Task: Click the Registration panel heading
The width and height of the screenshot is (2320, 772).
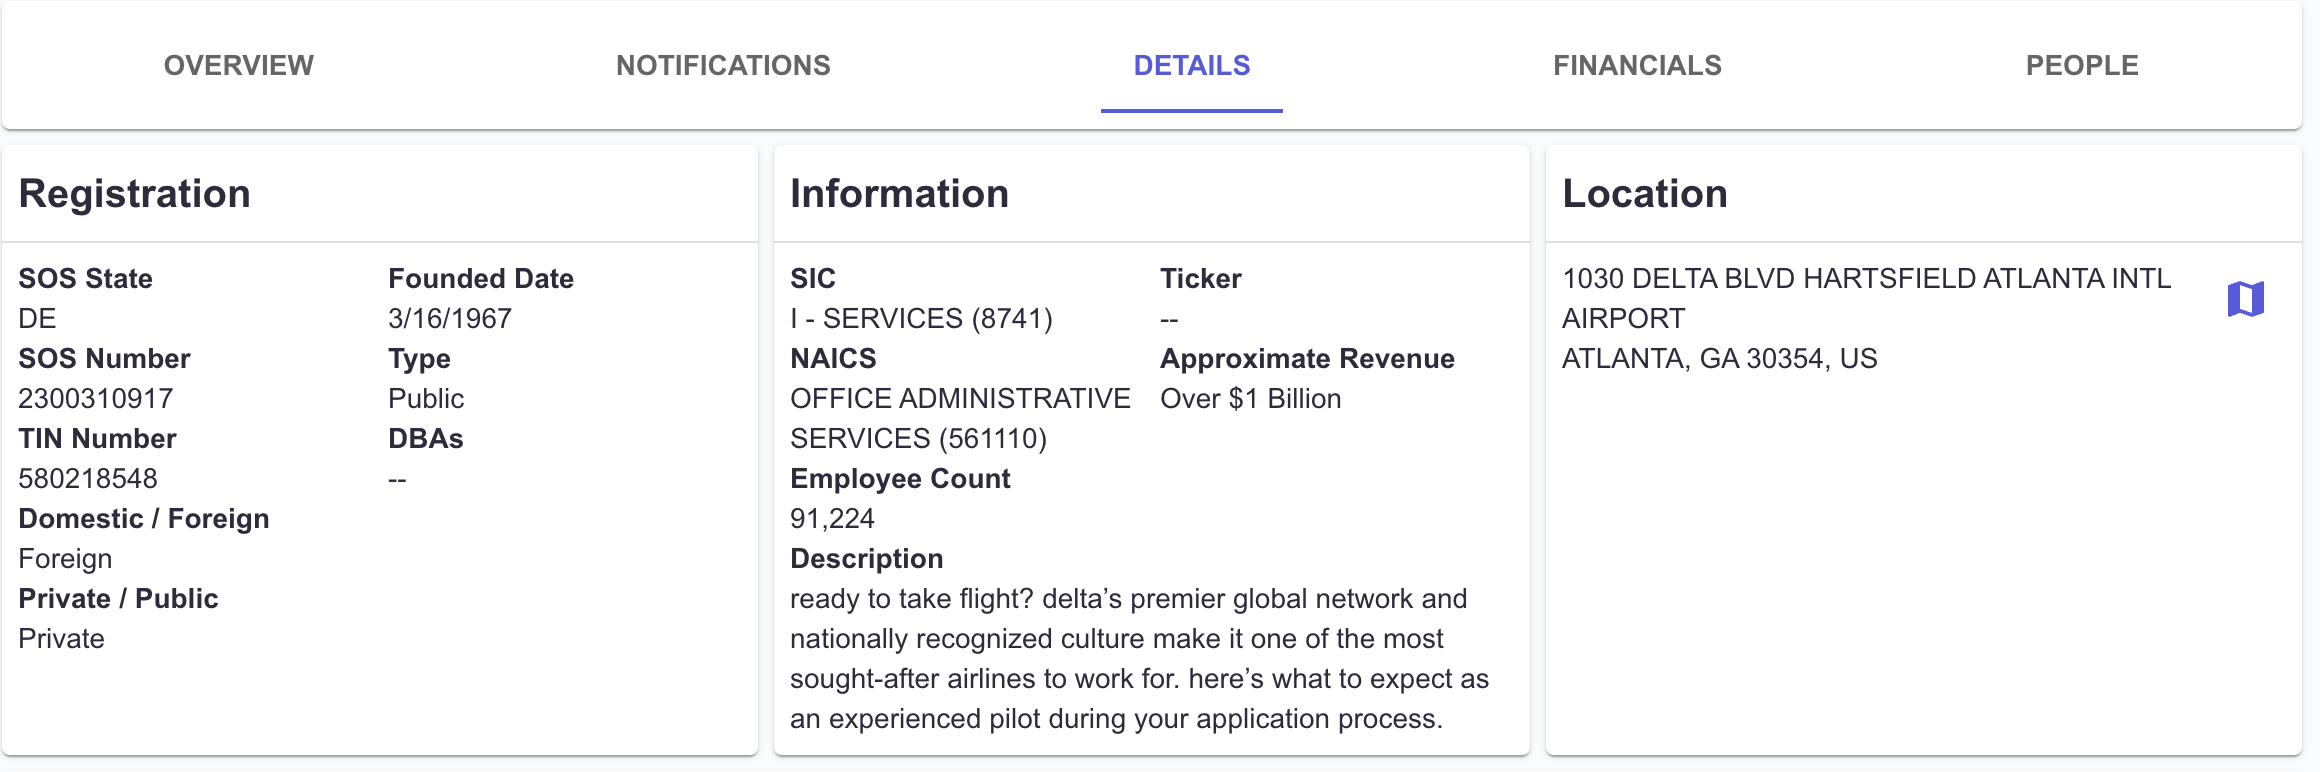Action: (135, 194)
